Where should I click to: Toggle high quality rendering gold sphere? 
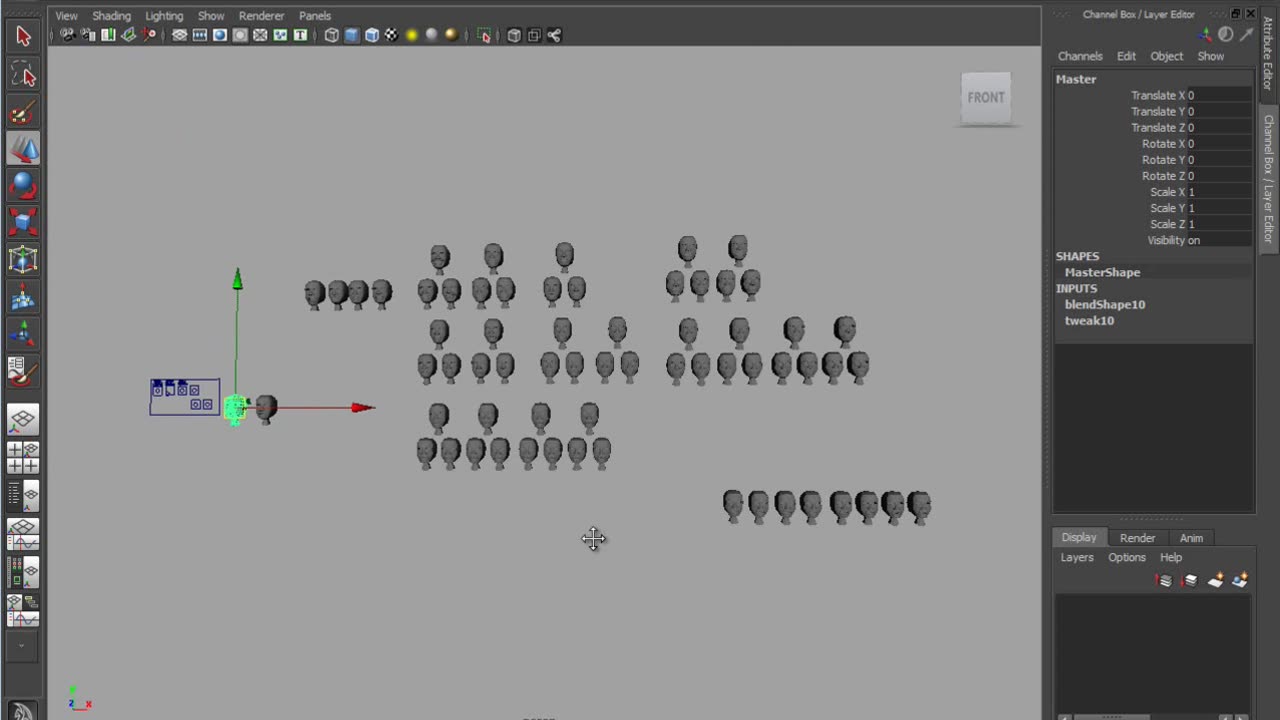(452, 35)
